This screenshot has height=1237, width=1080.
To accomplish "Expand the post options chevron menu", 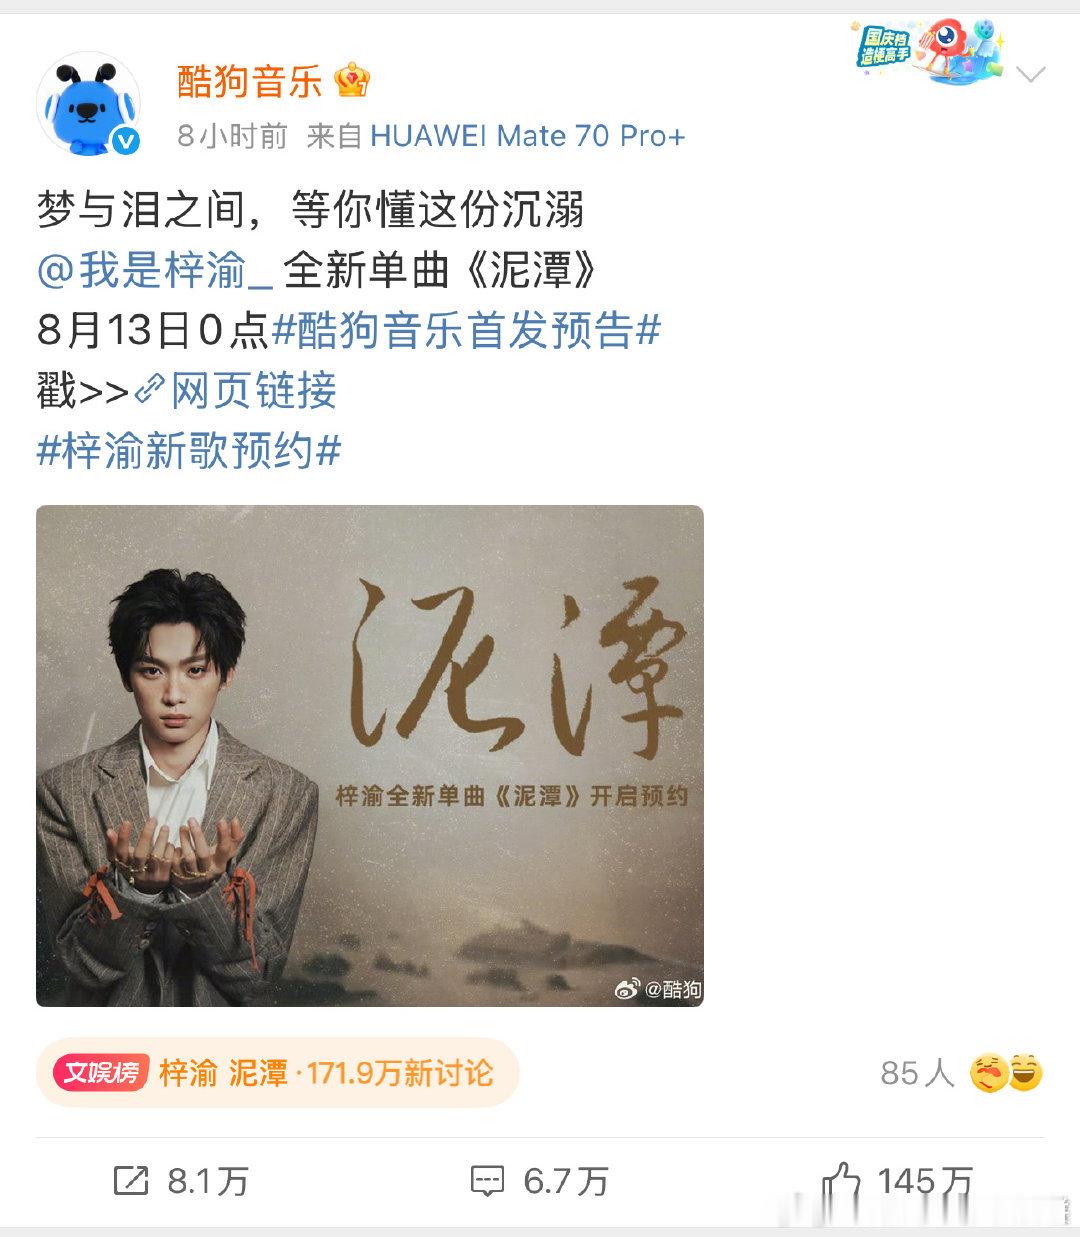I will (x=1030, y=75).
